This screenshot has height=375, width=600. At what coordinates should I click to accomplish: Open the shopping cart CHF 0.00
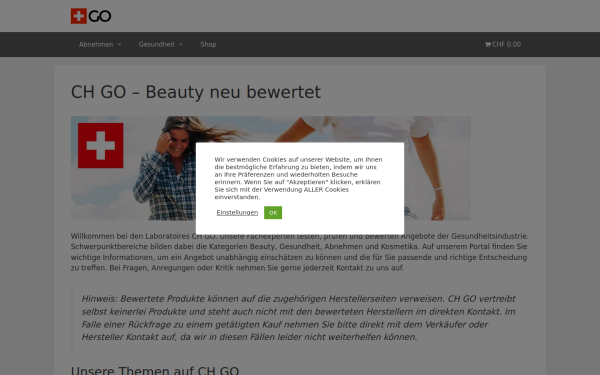click(x=502, y=44)
